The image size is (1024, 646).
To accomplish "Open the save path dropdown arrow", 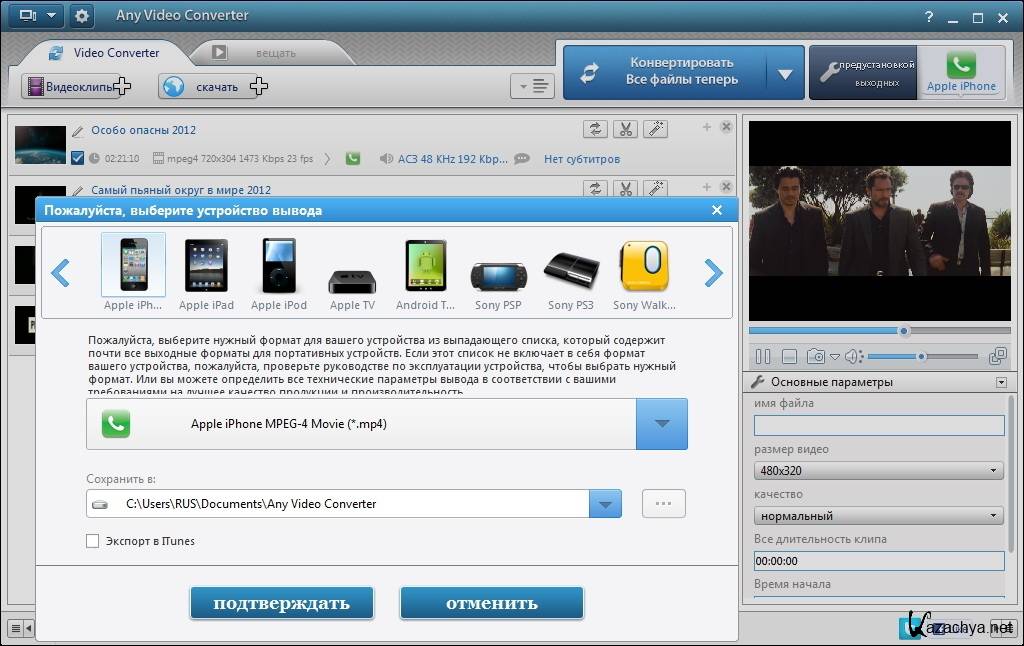I will 605,504.
